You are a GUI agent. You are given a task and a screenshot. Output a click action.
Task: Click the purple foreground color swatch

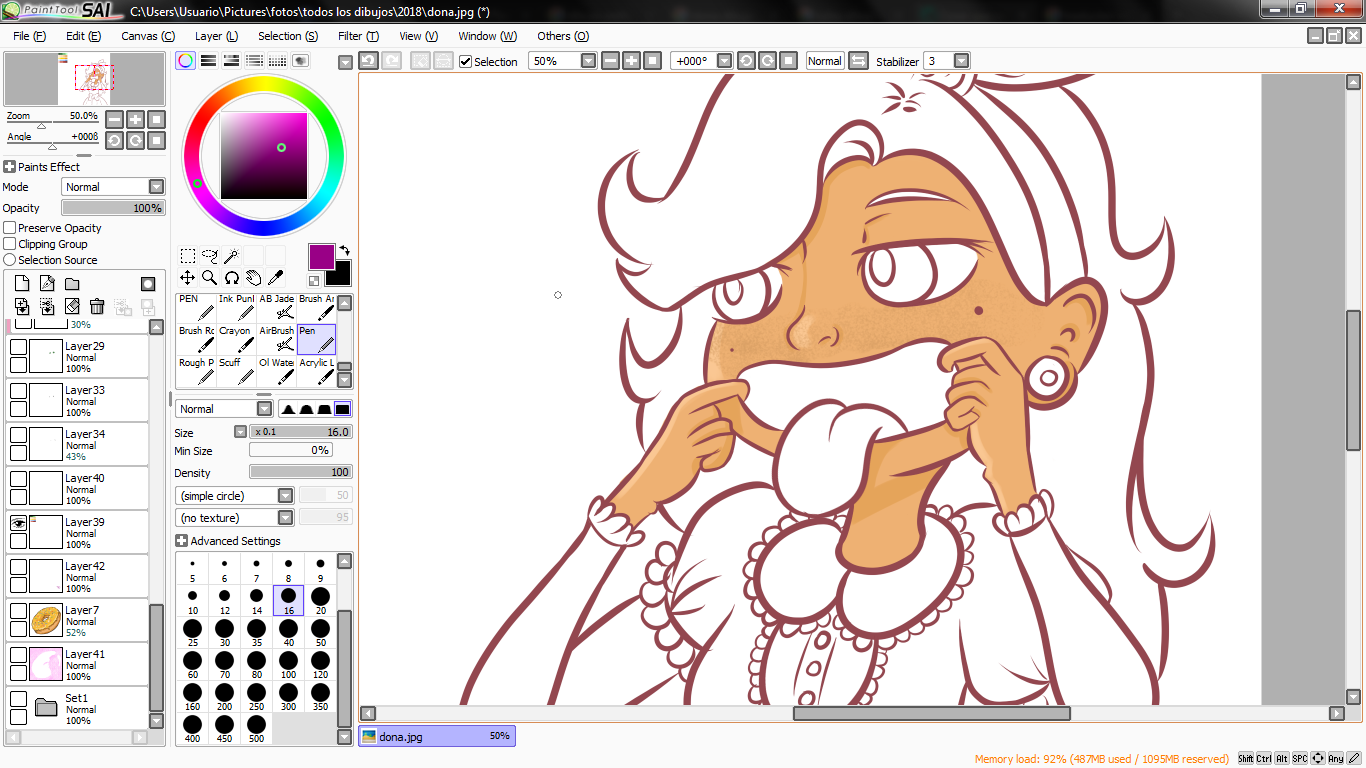point(321,256)
